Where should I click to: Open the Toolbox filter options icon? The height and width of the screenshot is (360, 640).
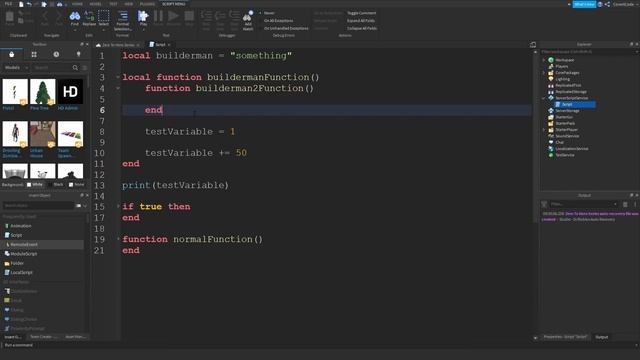pos(84,68)
